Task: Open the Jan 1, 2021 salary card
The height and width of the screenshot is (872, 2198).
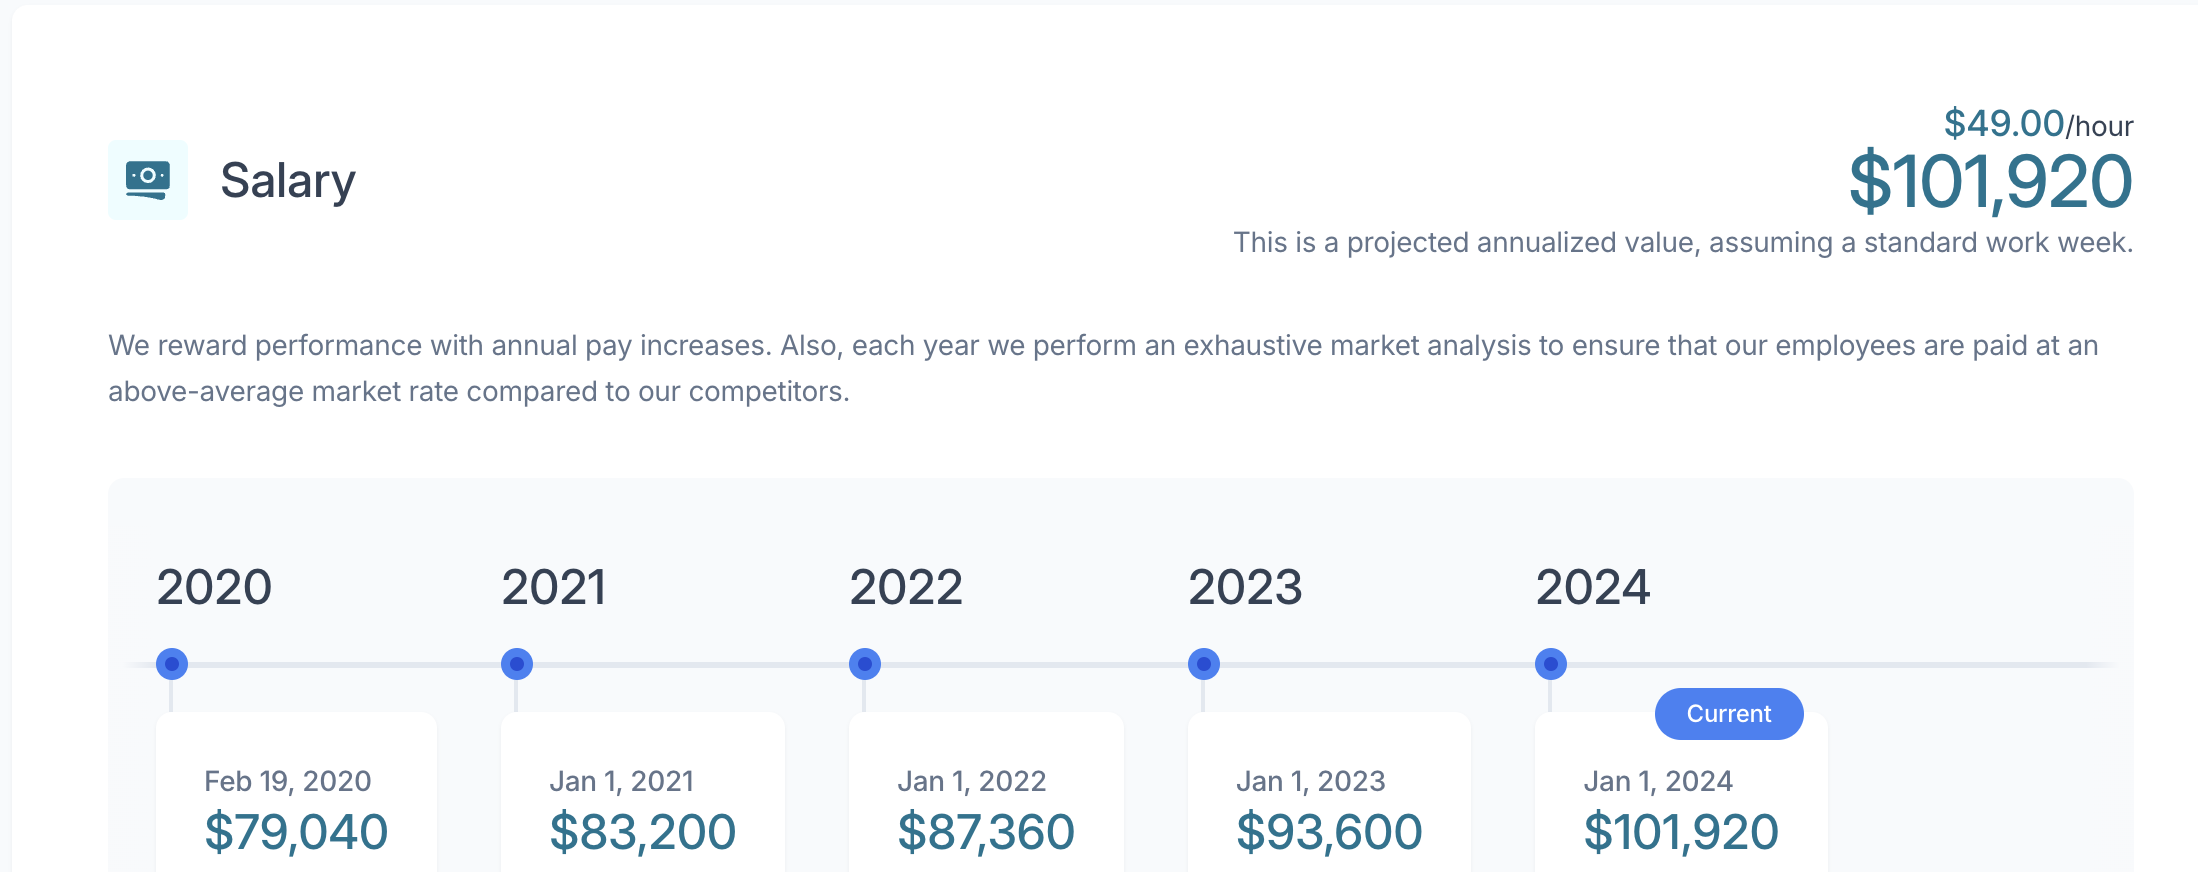Action: pos(643,792)
